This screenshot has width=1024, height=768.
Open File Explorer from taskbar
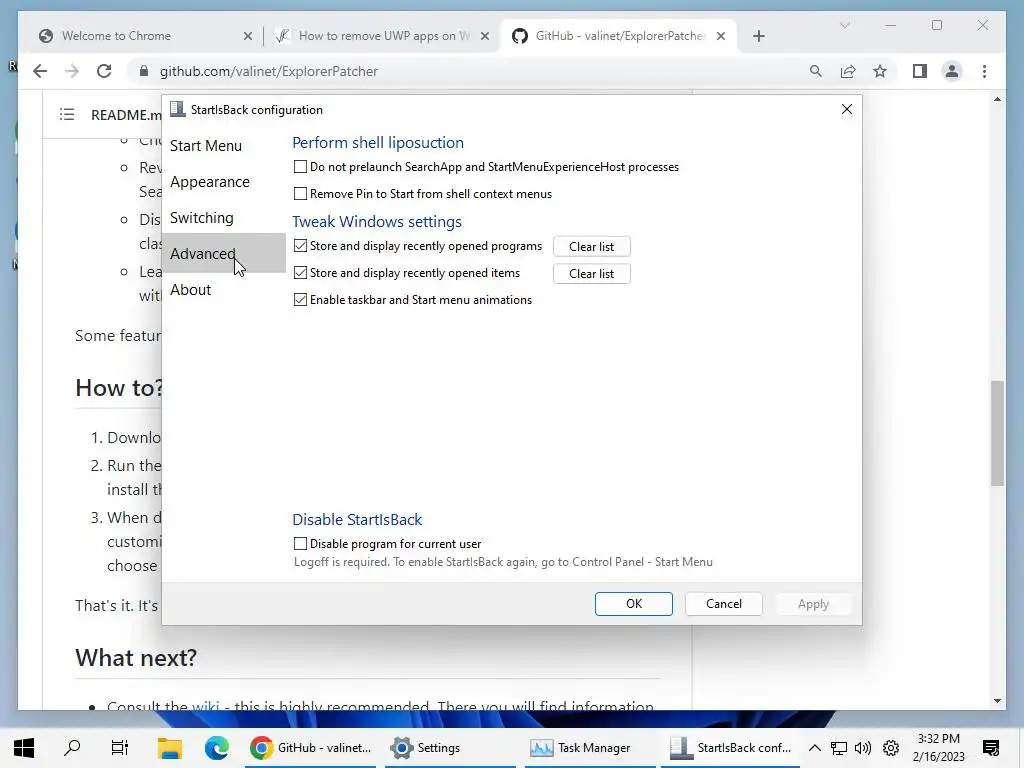coord(169,748)
